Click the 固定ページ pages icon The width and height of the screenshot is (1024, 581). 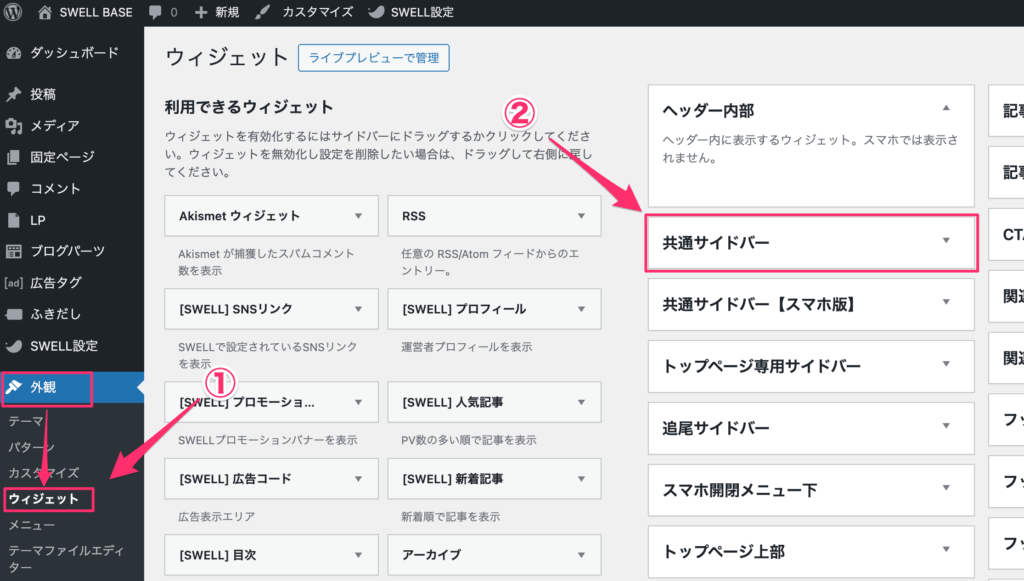(x=13, y=157)
